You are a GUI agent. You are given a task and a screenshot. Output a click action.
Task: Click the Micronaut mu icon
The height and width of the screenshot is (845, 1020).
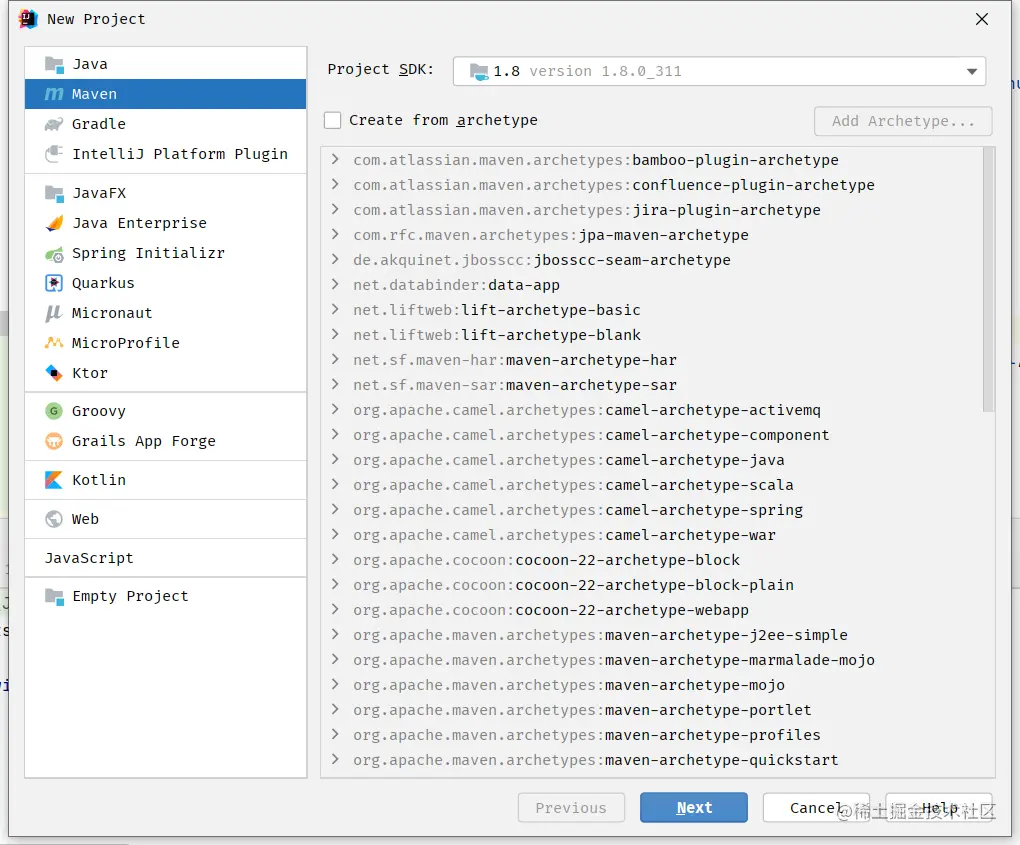[x=54, y=313]
